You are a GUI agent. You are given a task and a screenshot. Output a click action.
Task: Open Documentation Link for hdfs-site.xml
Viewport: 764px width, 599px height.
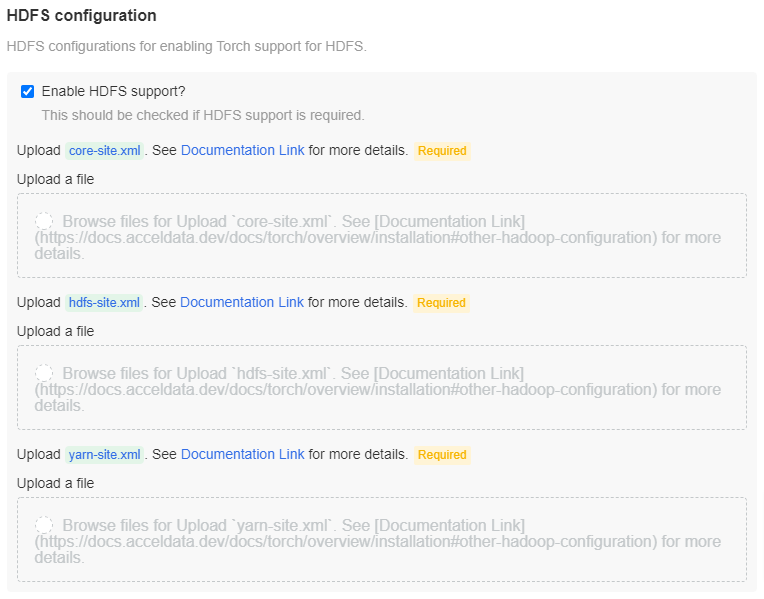[x=242, y=302]
